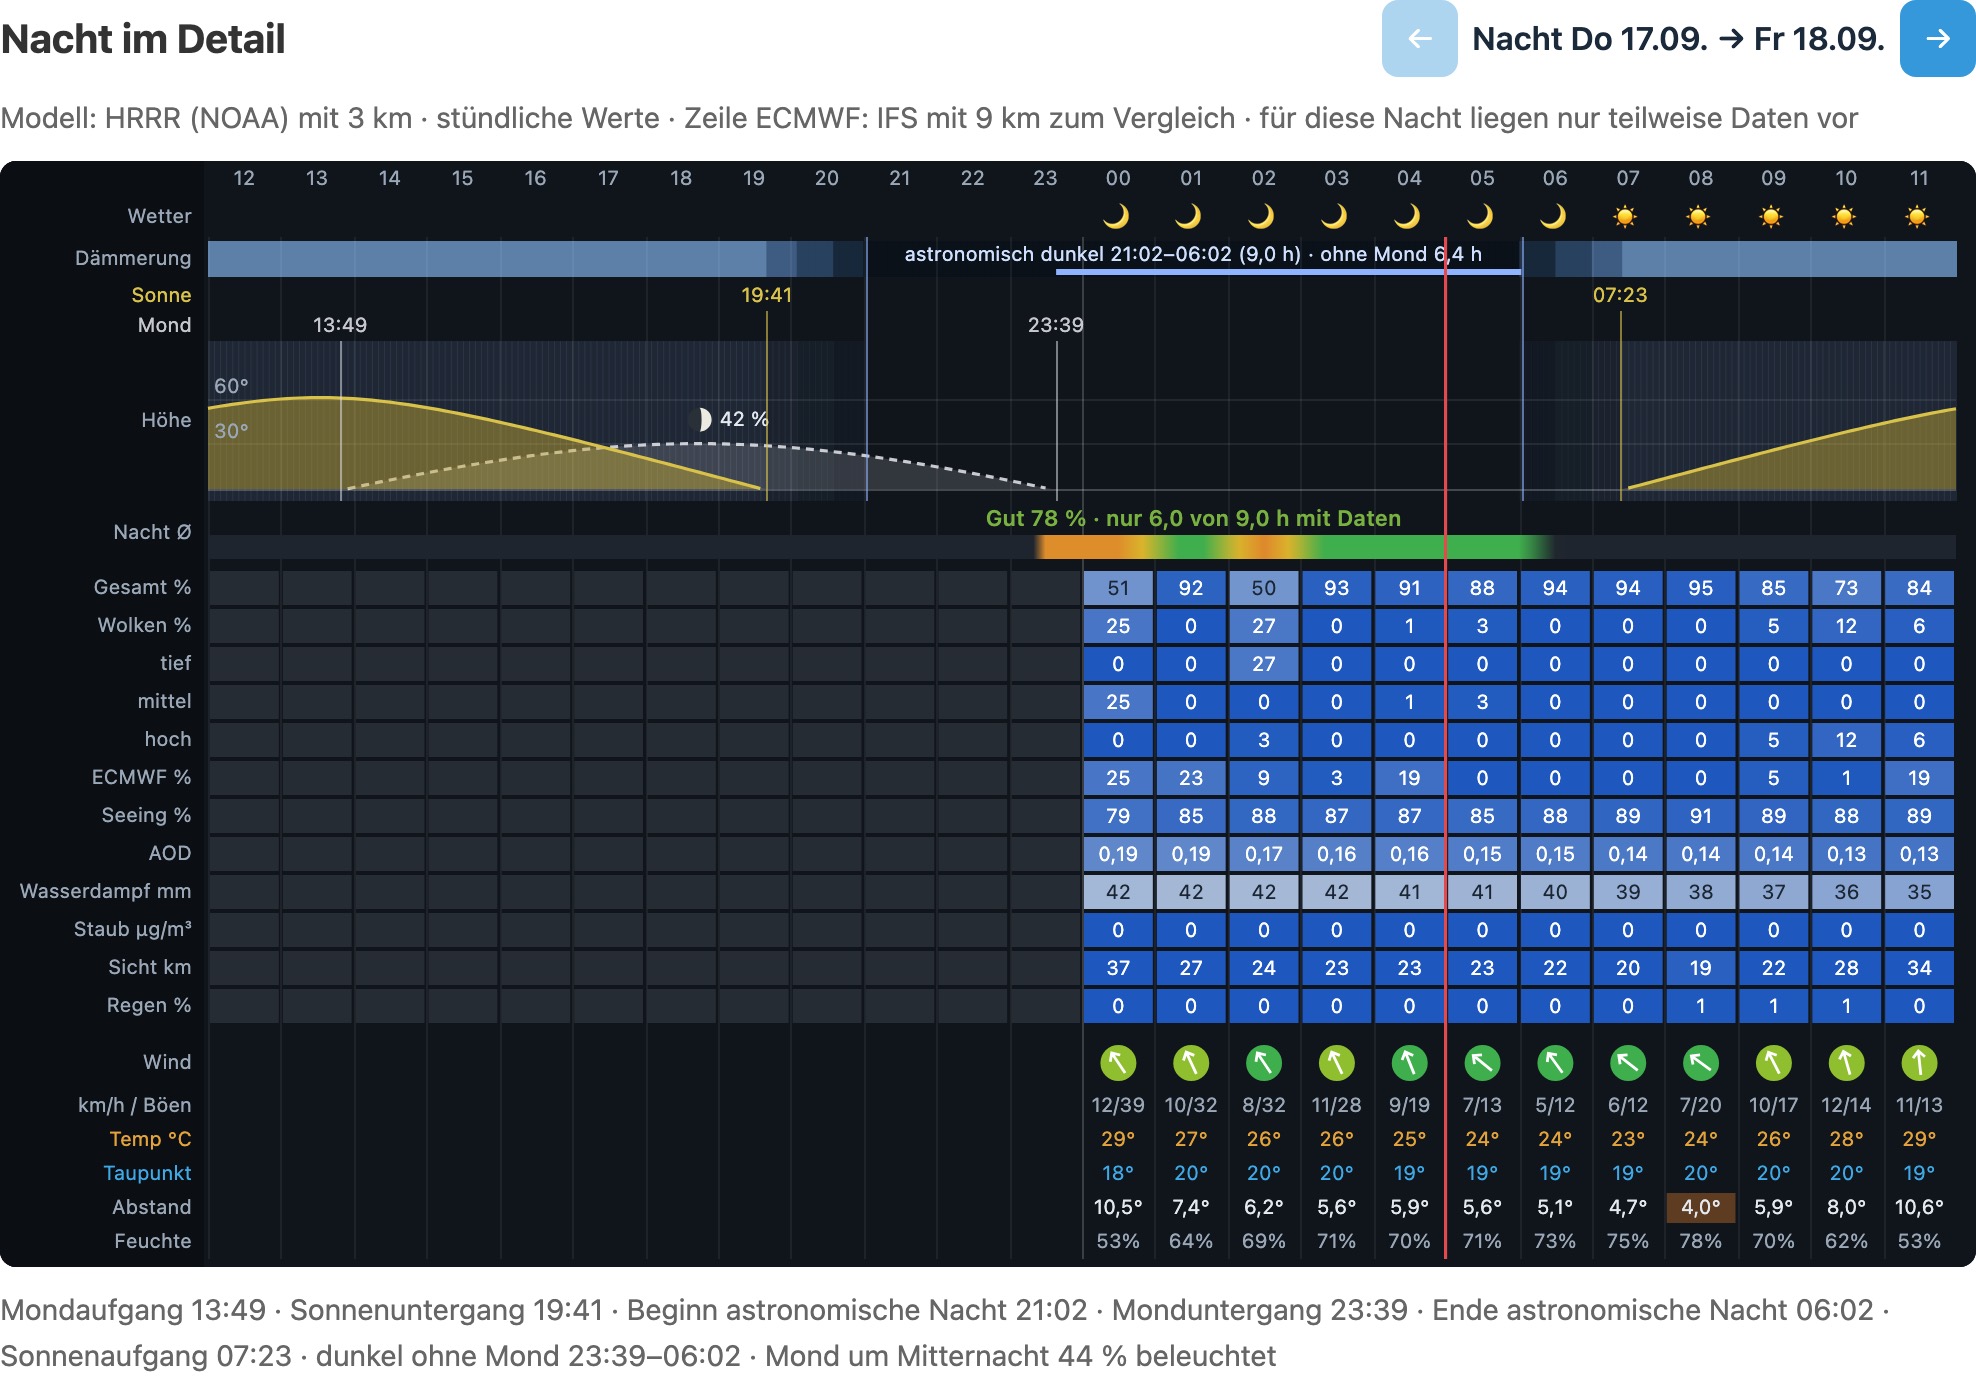Image resolution: width=1976 pixels, height=1378 pixels.
Task: Click the moon weather icon for hour 00
Action: [1117, 216]
